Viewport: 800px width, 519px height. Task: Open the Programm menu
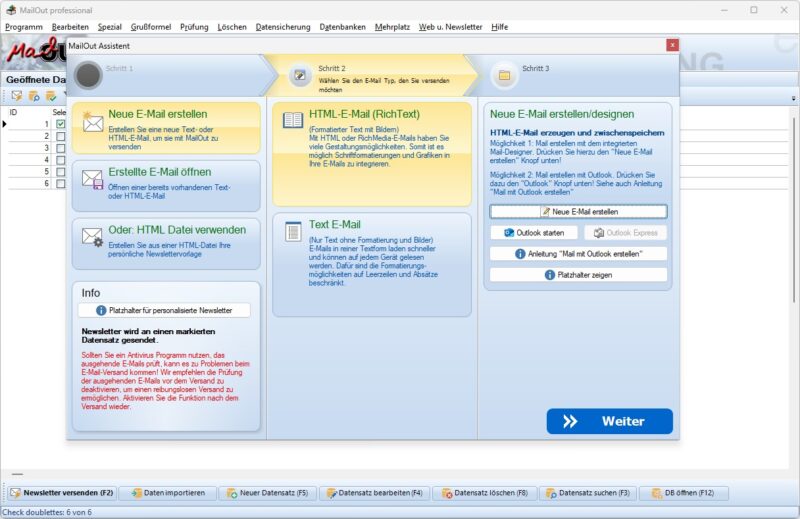24,27
